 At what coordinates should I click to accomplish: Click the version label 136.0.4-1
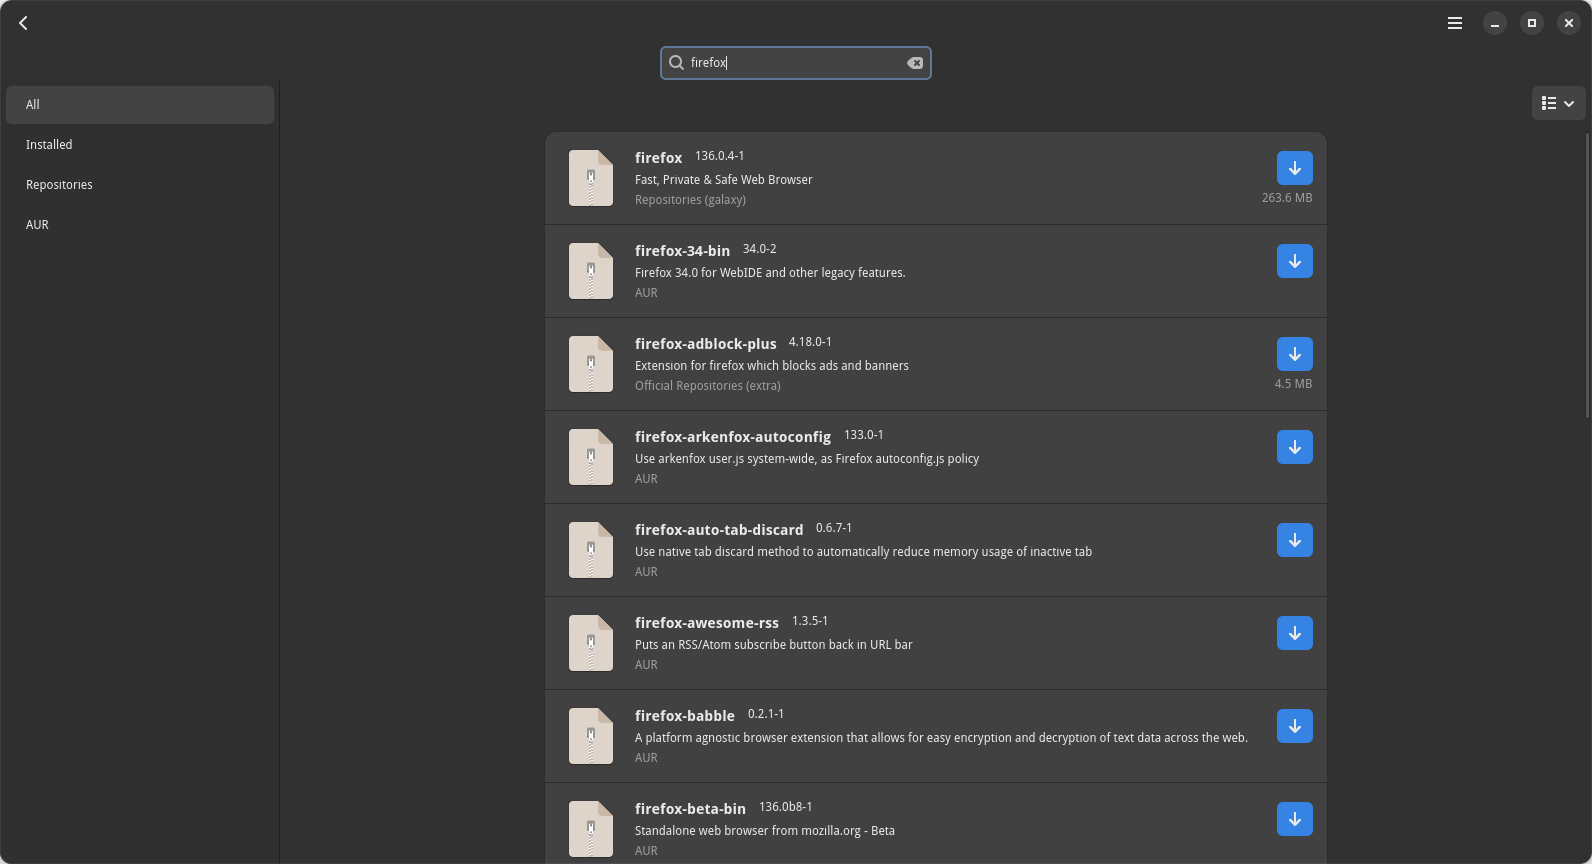tap(719, 156)
